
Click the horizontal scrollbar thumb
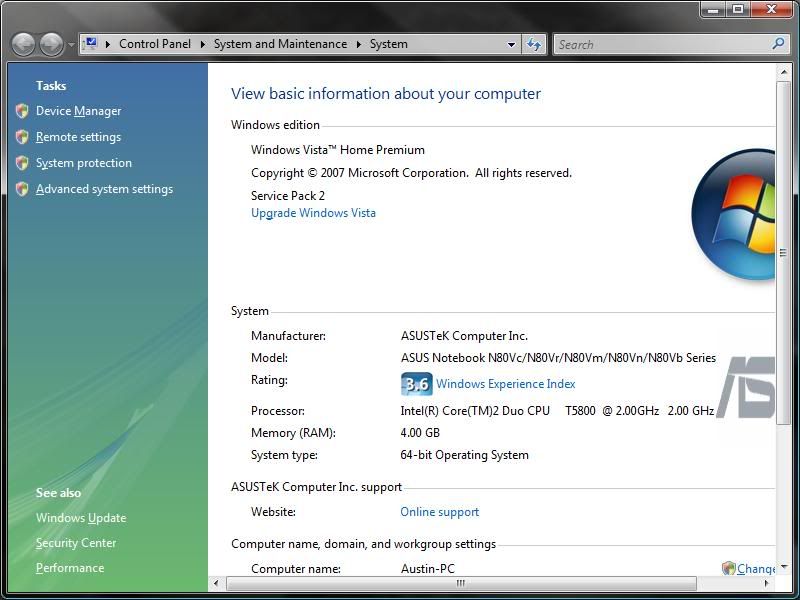tap(461, 583)
